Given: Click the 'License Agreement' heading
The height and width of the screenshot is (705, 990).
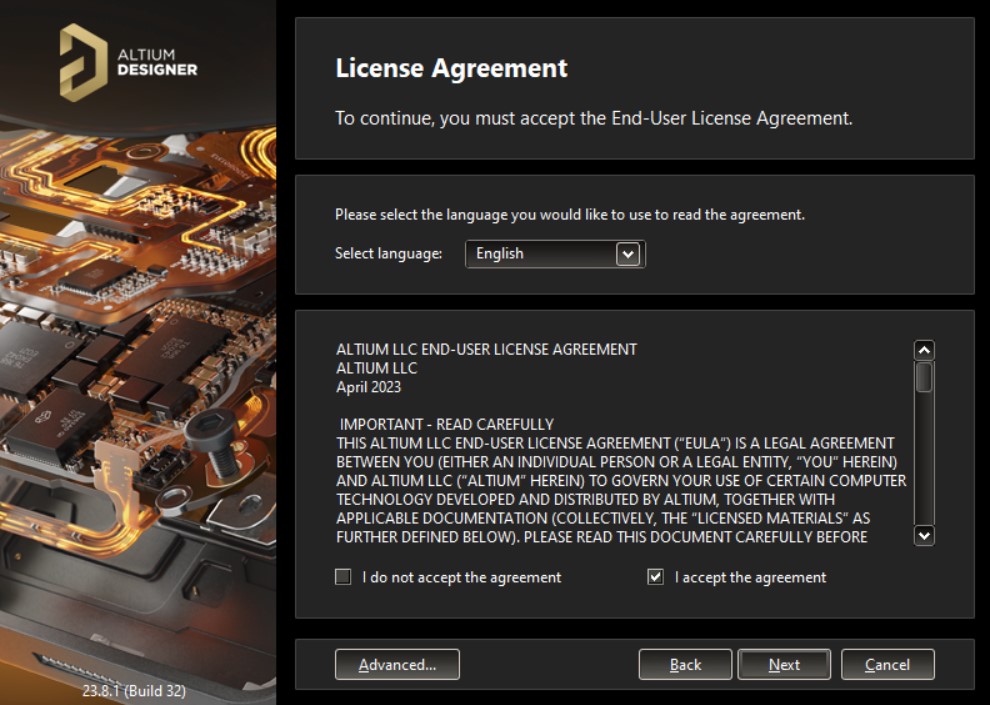Looking at the screenshot, I should pos(451,68).
